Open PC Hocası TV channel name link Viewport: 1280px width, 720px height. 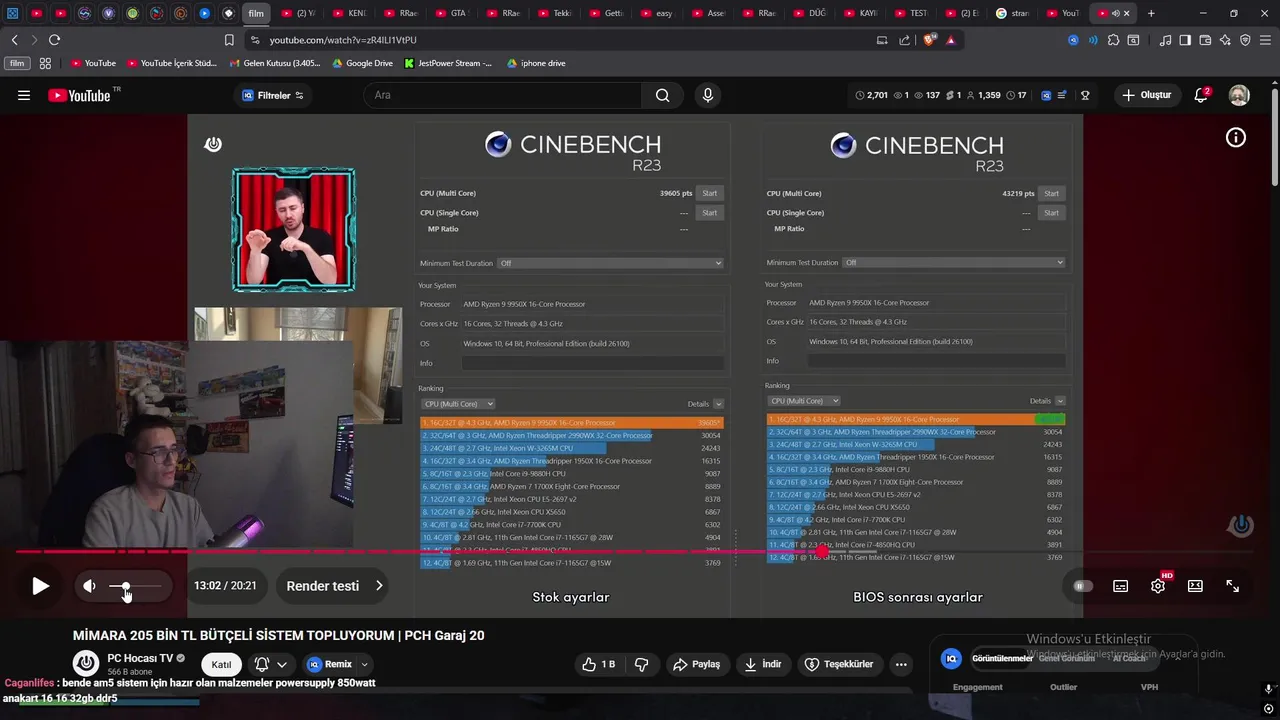pos(140,658)
